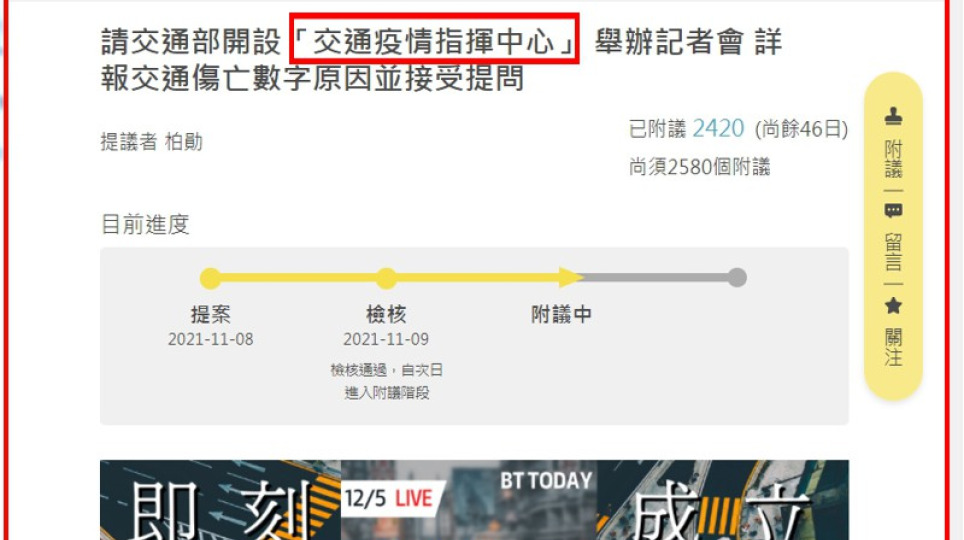
Task: Click the 提案 progress dot
Action: click(210, 278)
